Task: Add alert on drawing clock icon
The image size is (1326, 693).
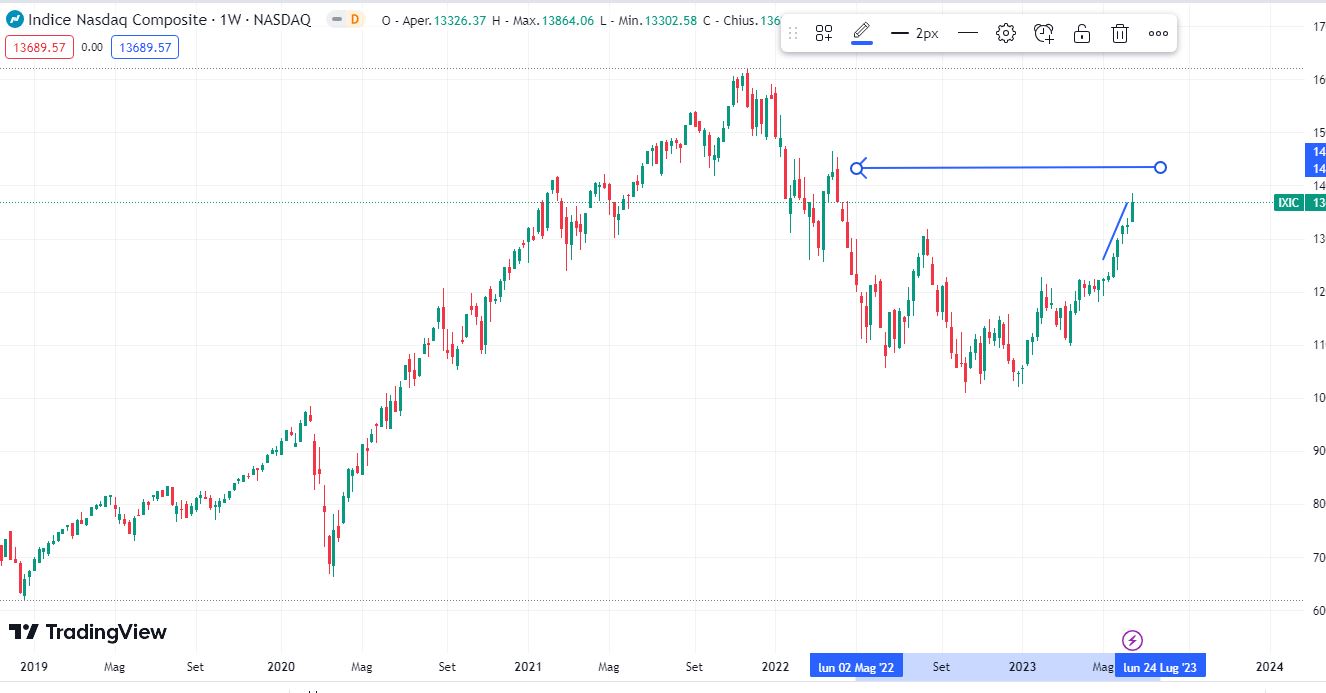Action: 1044,34
